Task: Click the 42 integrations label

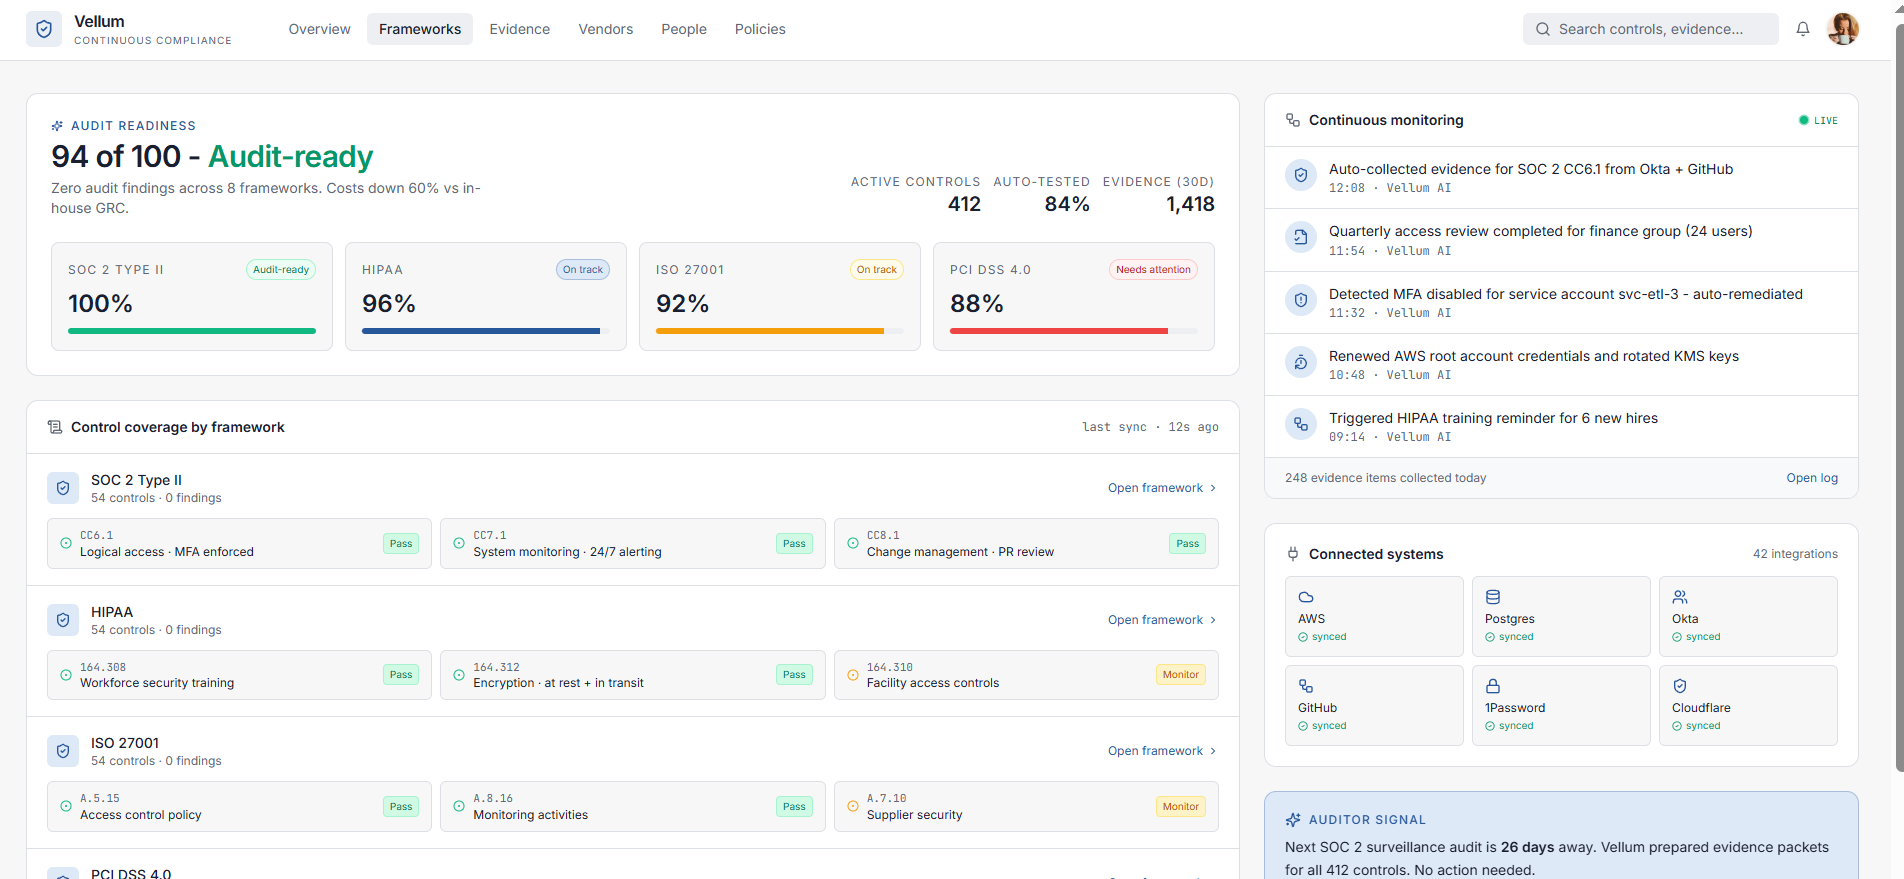Action: pyautogui.click(x=1795, y=554)
